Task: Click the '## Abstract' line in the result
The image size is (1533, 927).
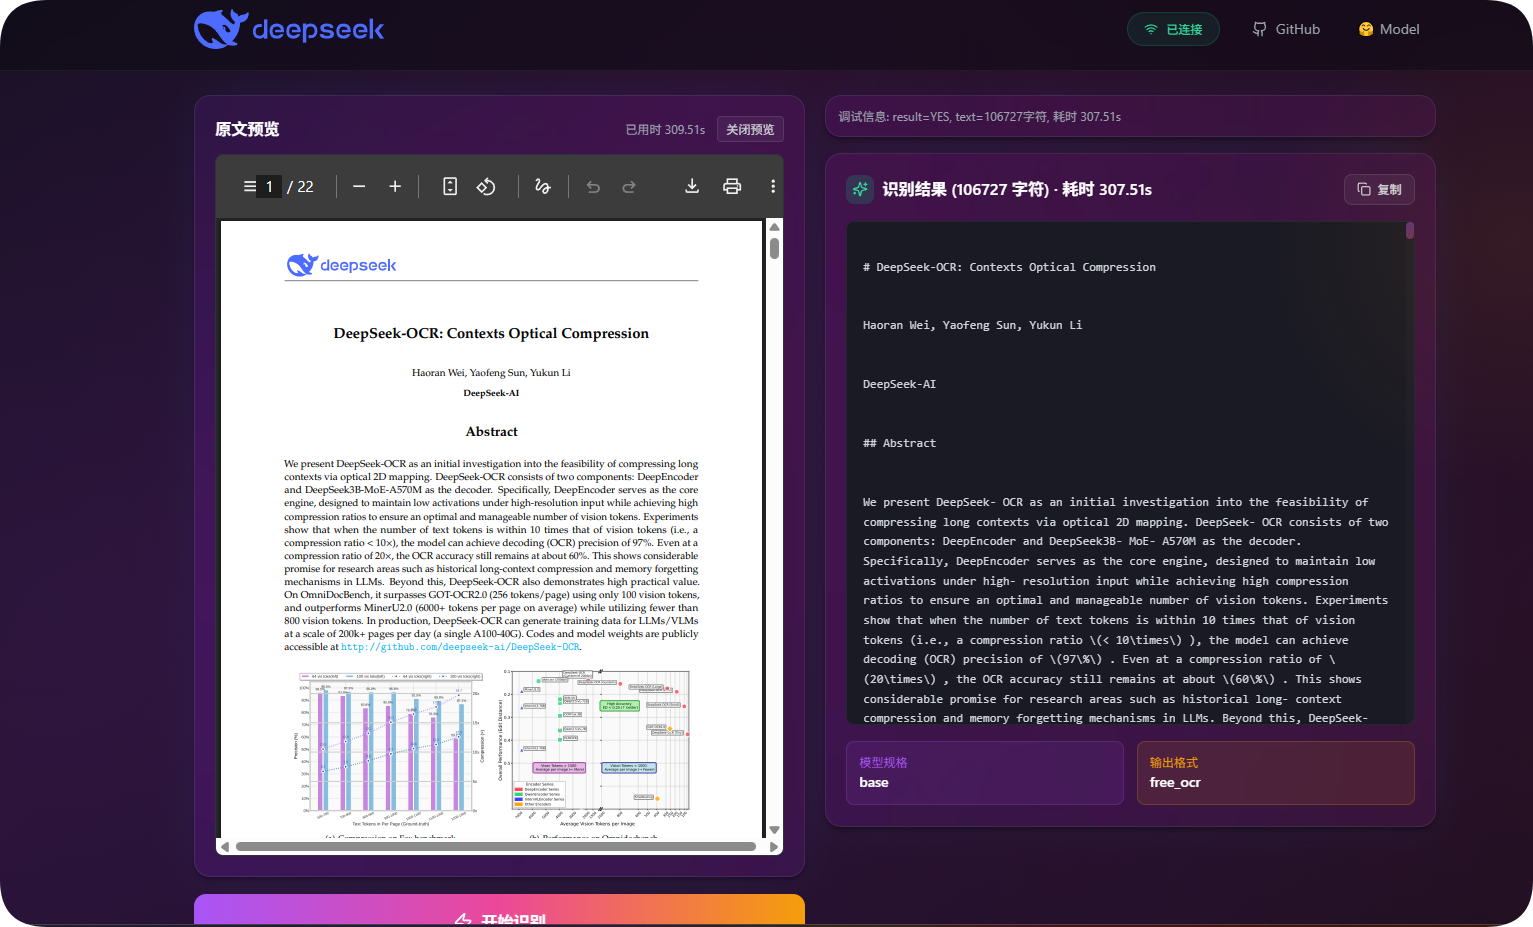Action: click(x=899, y=443)
